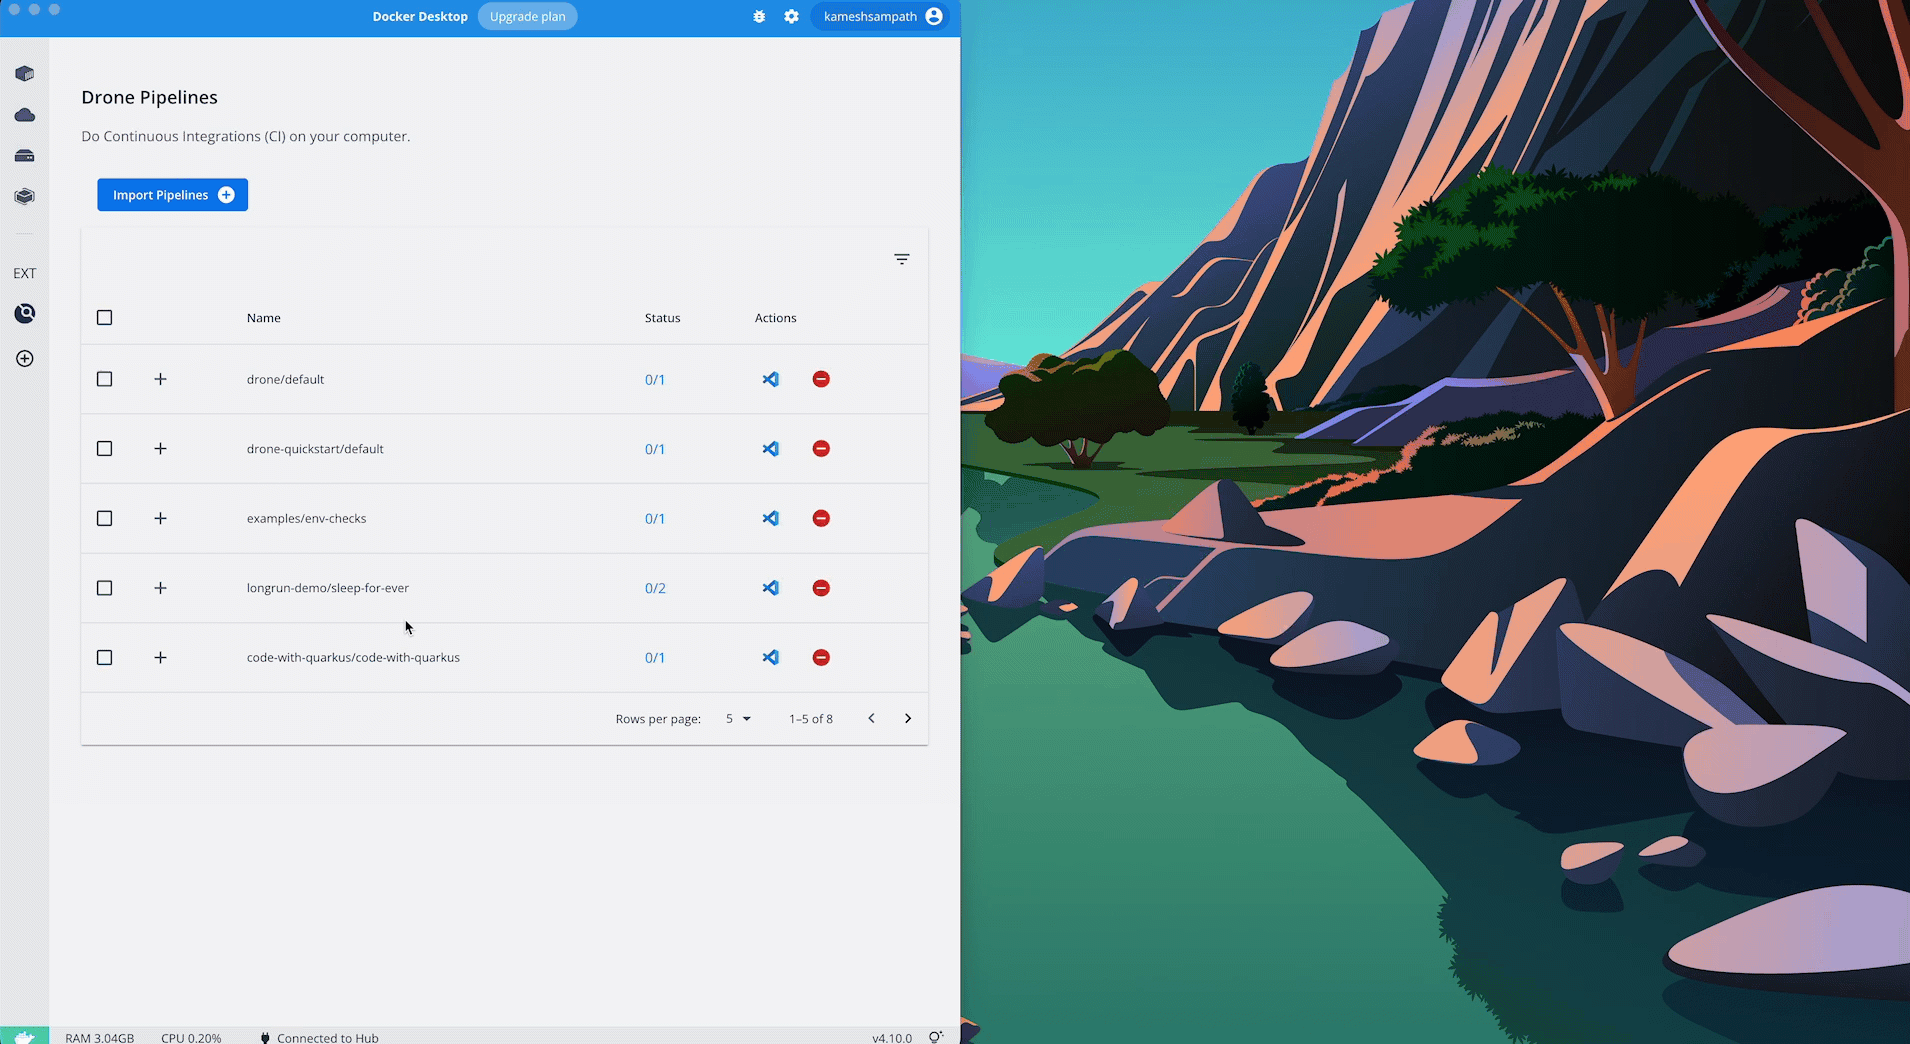The width and height of the screenshot is (1910, 1044).
Task: Open the bug troubleshoot icon in header
Action: coord(759,17)
